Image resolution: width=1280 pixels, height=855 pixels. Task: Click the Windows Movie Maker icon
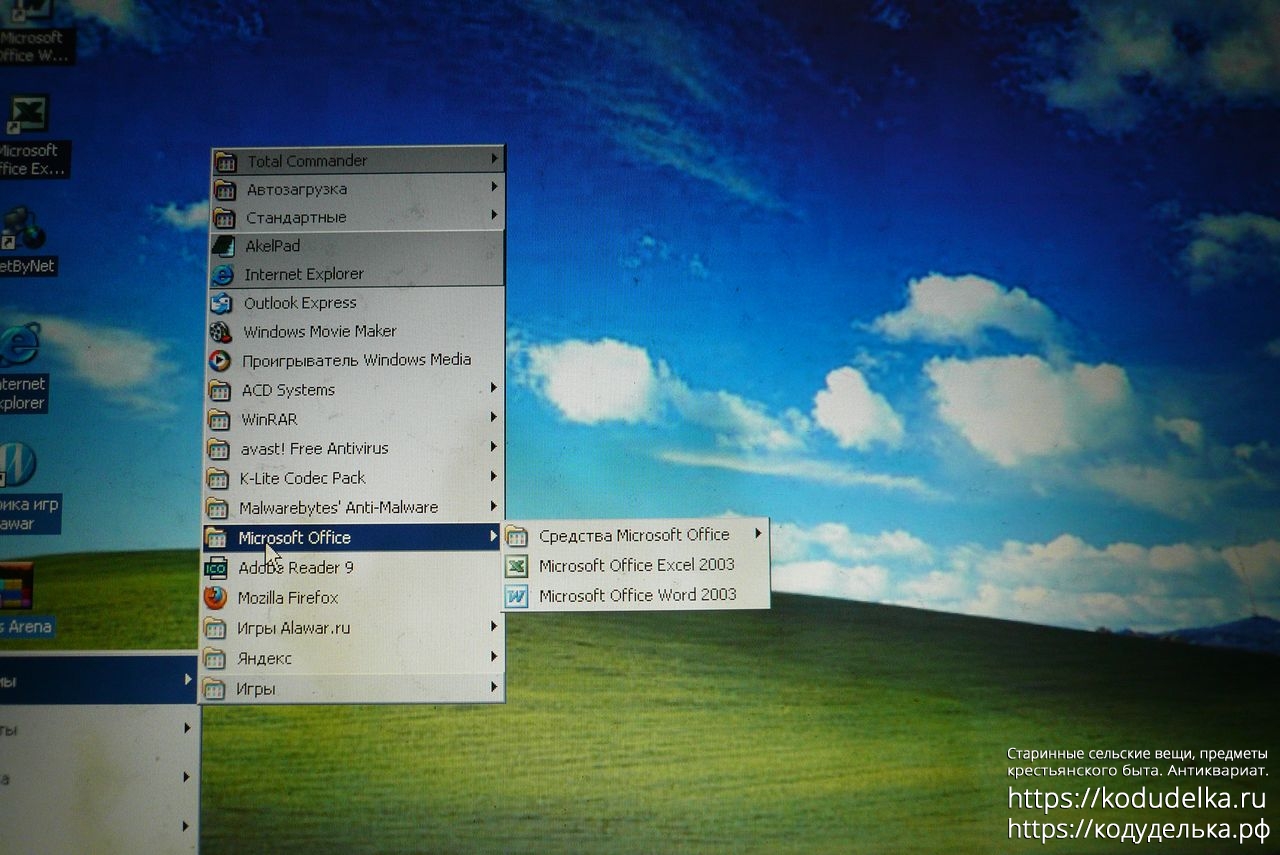tap(221, 332)
